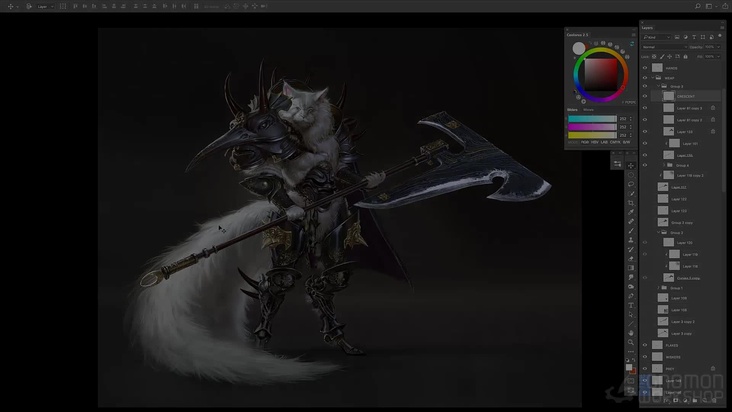Screen dimensions: 732x412
Task: Open the Auto-Select Layer dropdown in options bar
Action: point(45,6)
